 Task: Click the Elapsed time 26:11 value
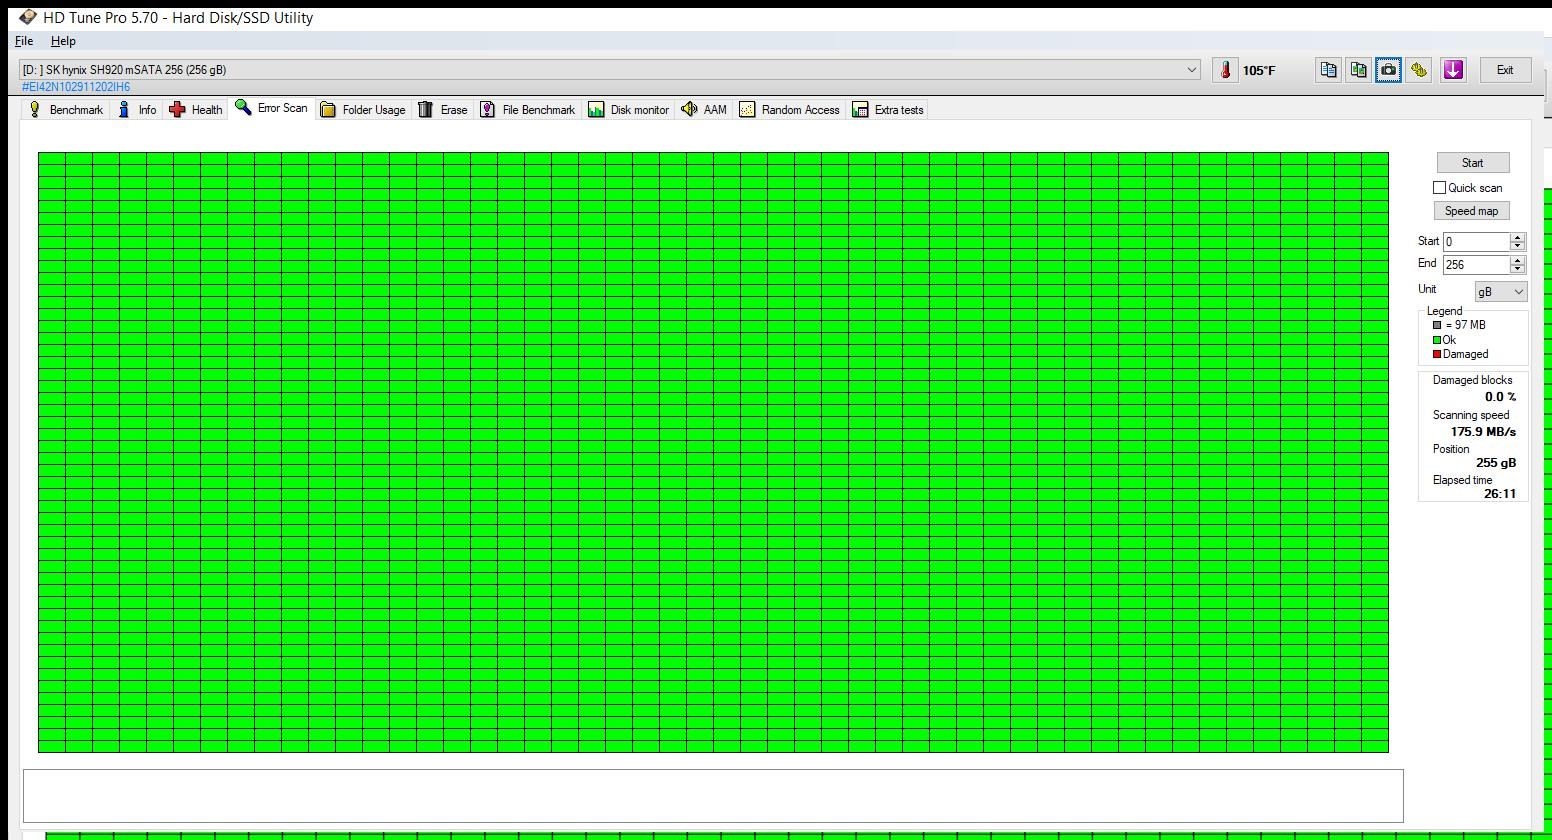coord(1500,494)
